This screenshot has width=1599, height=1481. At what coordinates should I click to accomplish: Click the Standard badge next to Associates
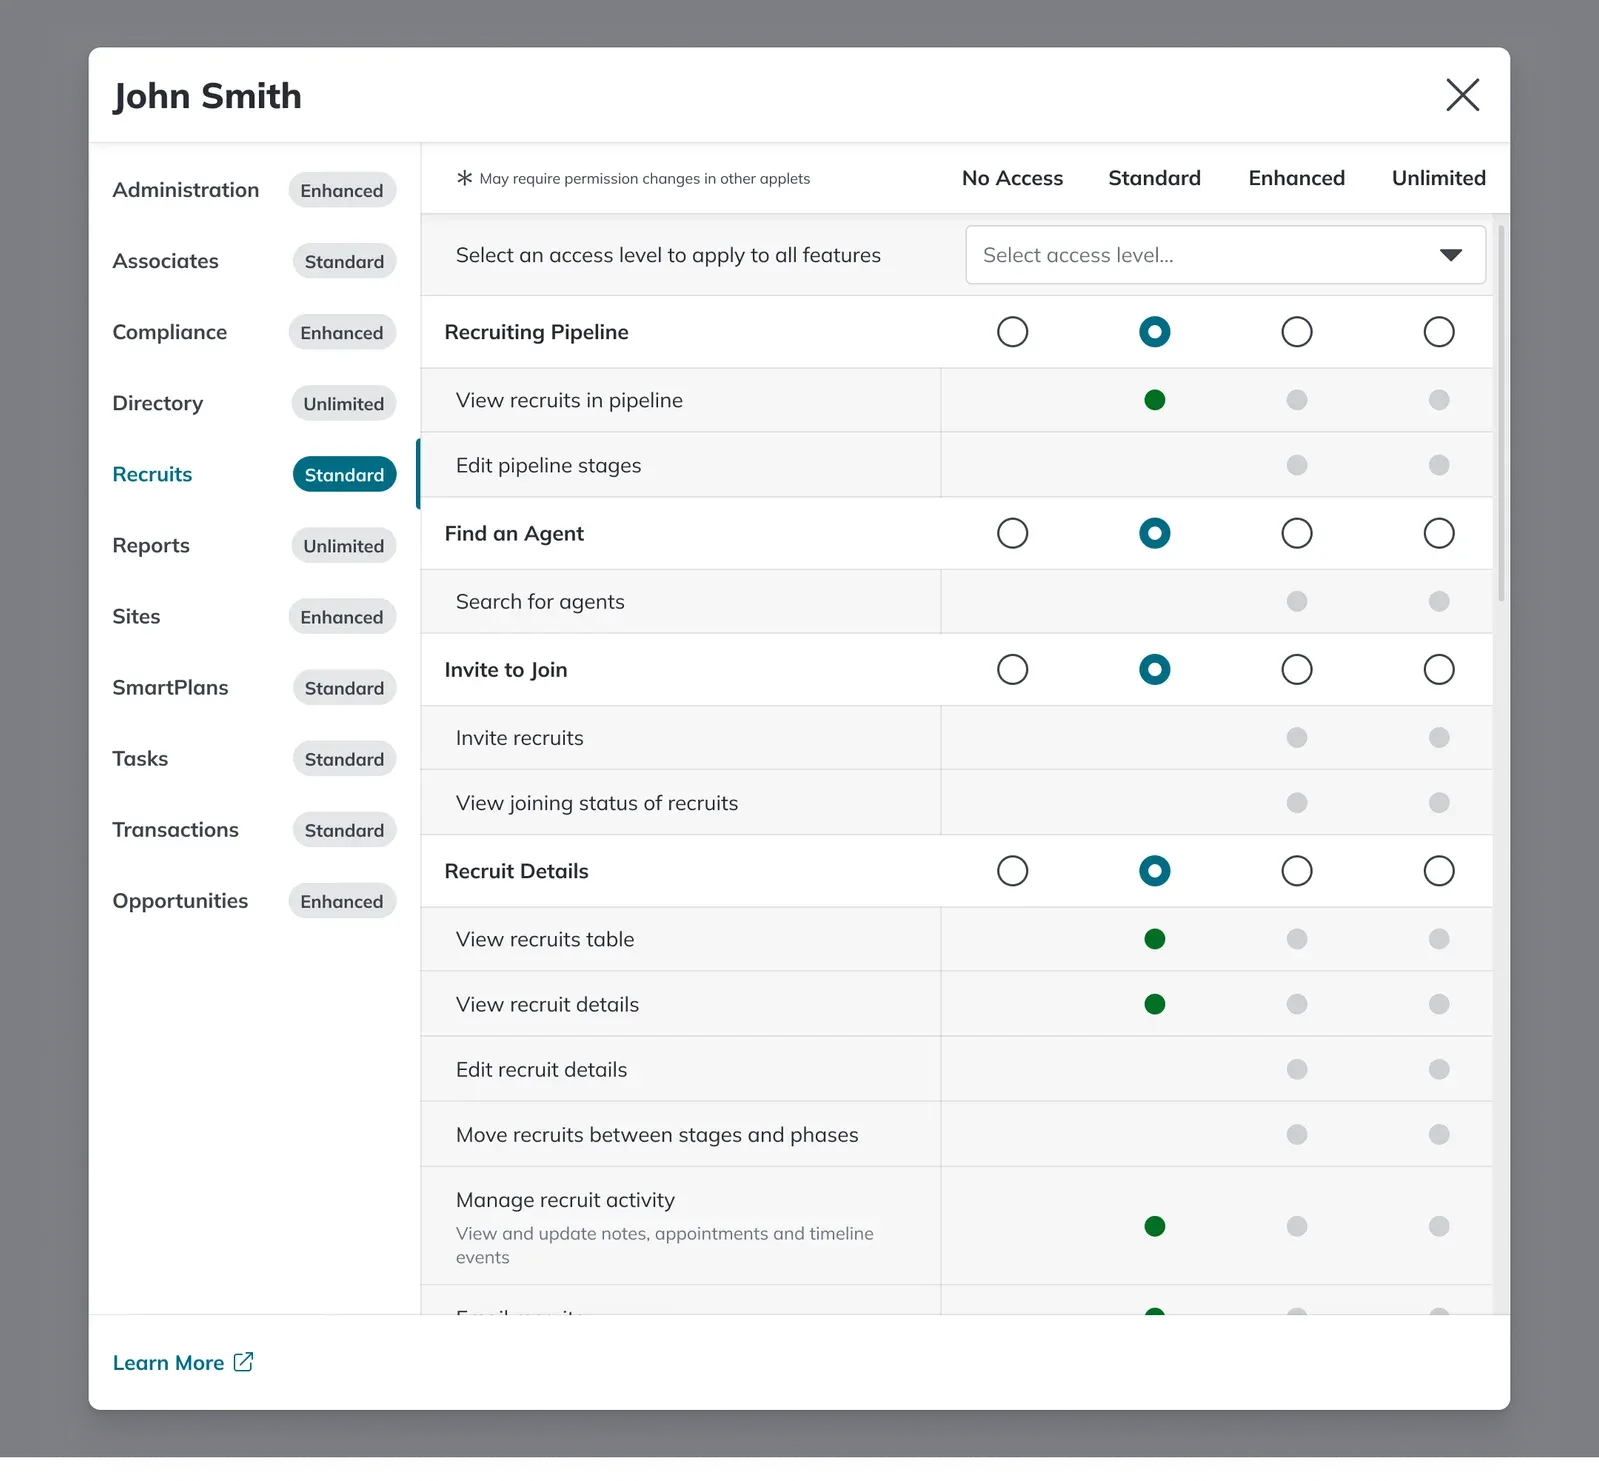pyautogui.click(x=344, y=261)
